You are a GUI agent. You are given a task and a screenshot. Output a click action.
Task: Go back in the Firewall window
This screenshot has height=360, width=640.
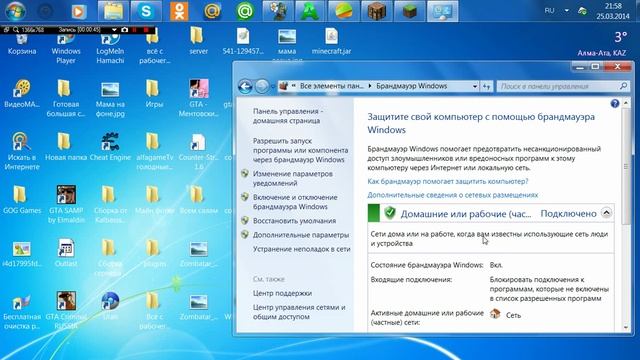245,86
